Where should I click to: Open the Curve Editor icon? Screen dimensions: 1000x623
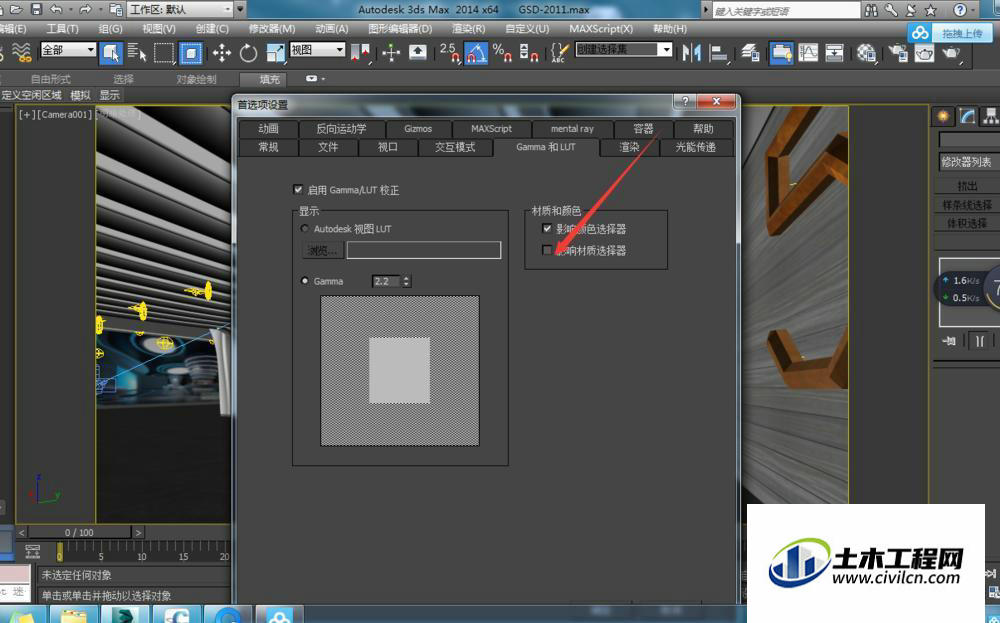[808, 53]
